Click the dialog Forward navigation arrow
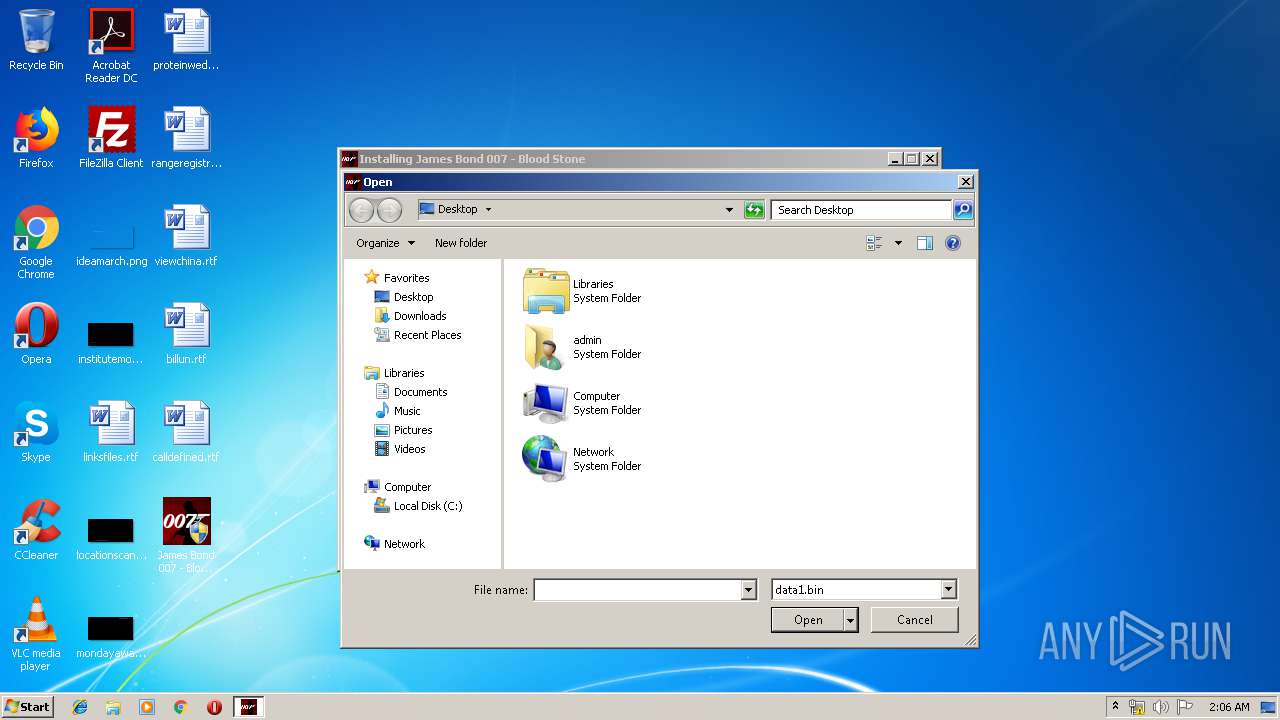The height and width of the screenshot is (720, 1280). [x=389, y=210]
